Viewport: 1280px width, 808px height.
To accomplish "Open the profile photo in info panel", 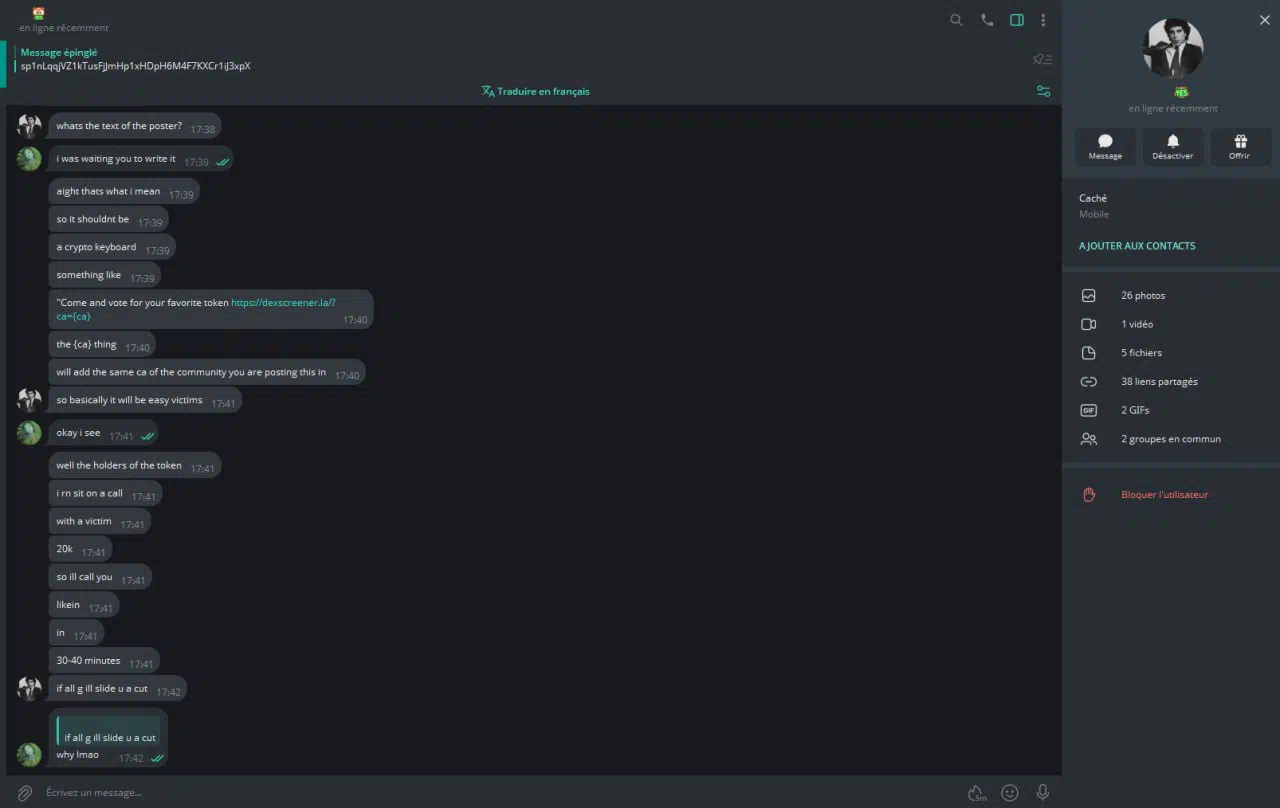I will pos(1172,48).
